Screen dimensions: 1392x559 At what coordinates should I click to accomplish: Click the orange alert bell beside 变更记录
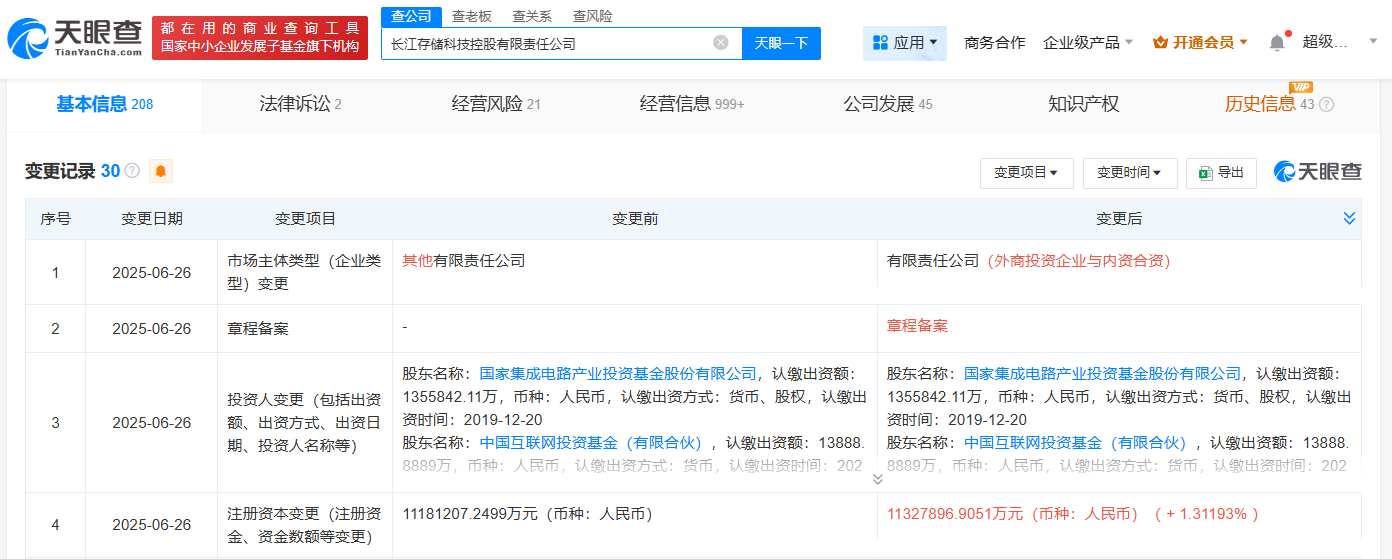tap(160, 172)
